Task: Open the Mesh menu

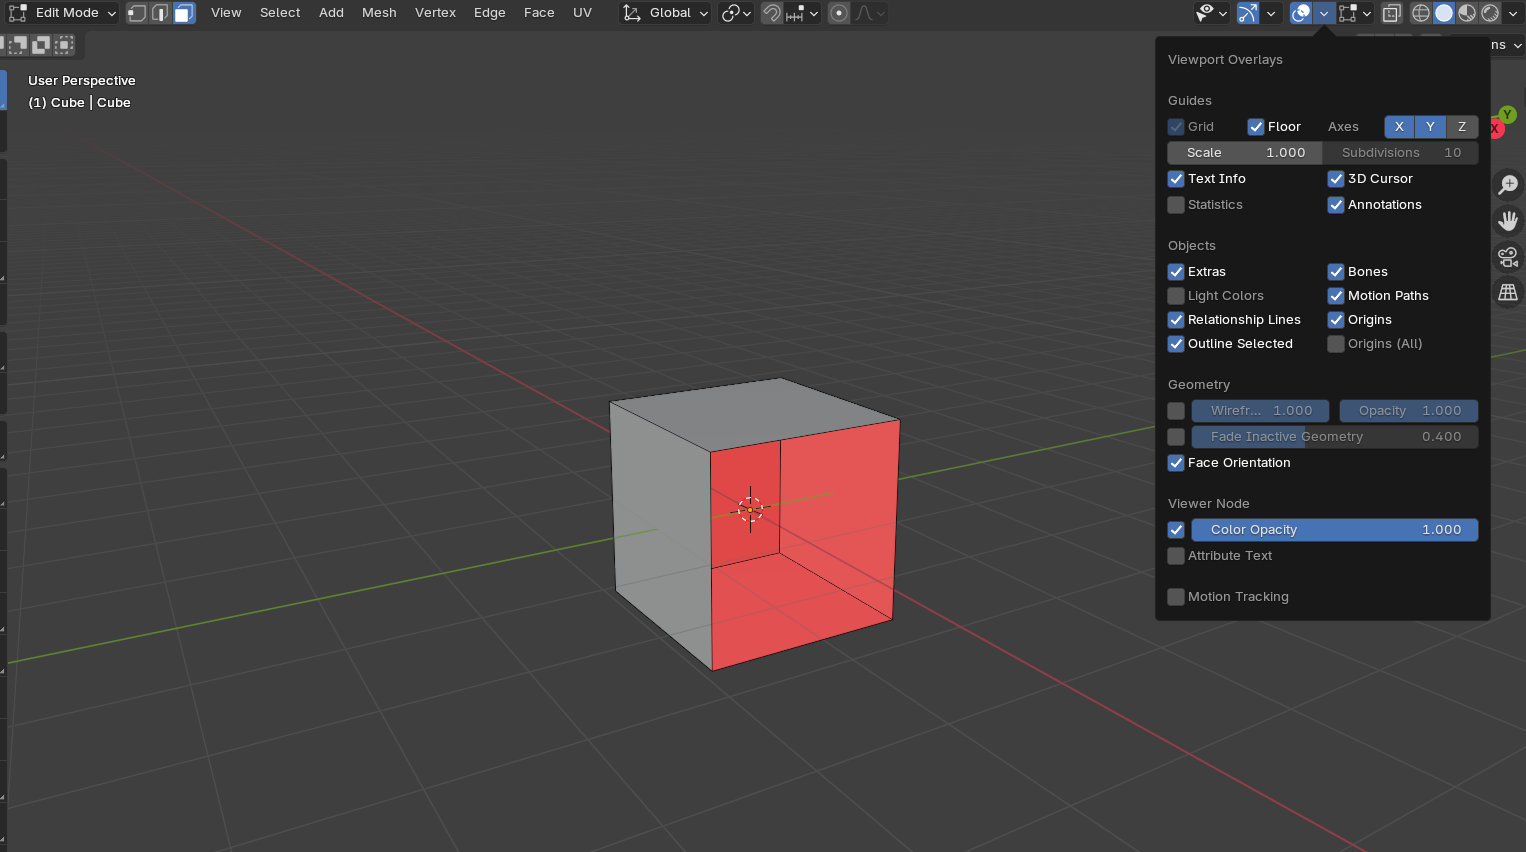Action: pyautogui.click(x=379, y=13)
